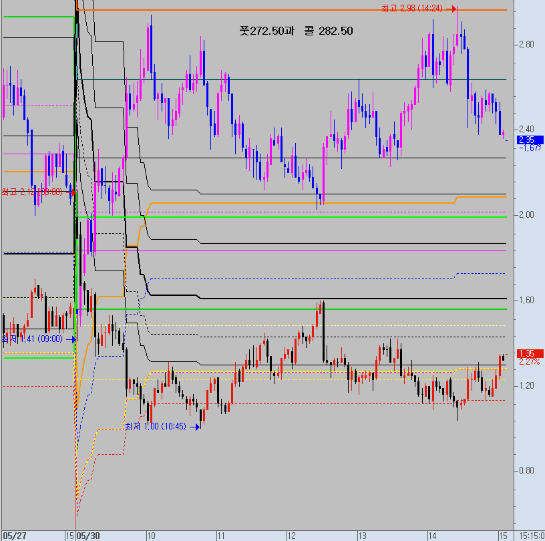Viewport: 545px width, 541px height.
Task: Click the 2.27% change label in red
Action: (530, 362)
